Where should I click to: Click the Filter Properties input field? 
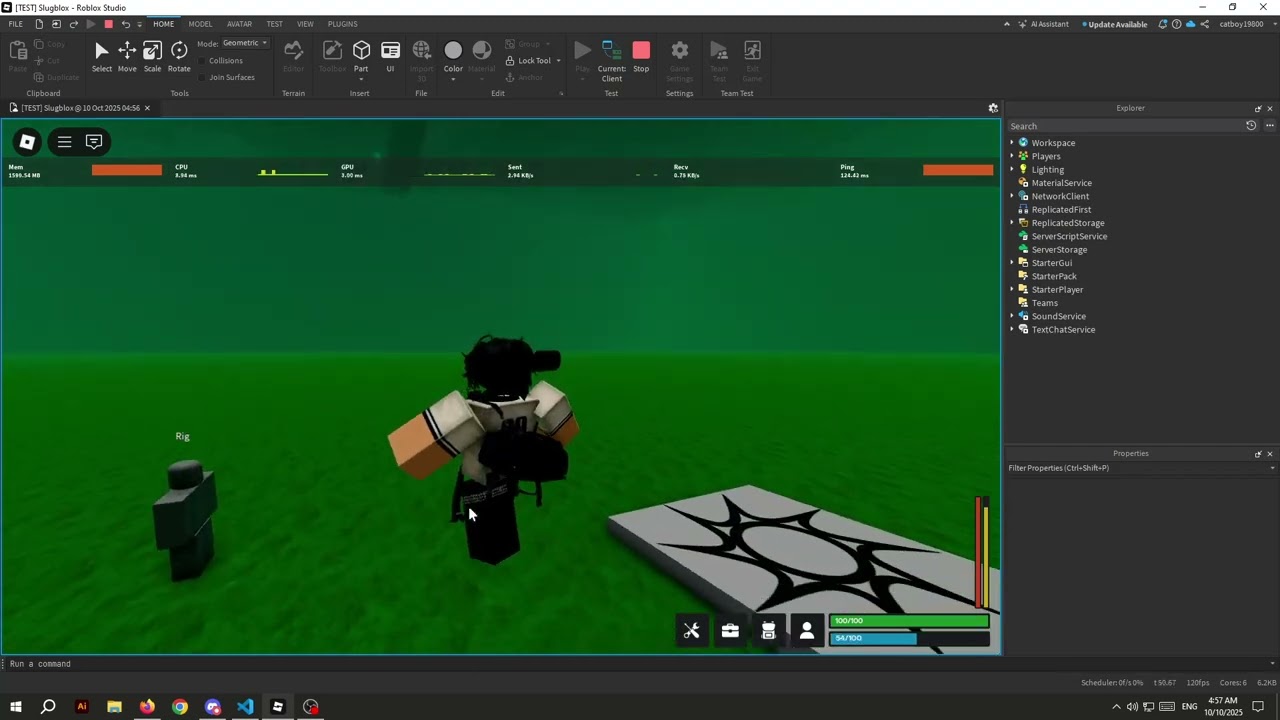pos(1138,468)
